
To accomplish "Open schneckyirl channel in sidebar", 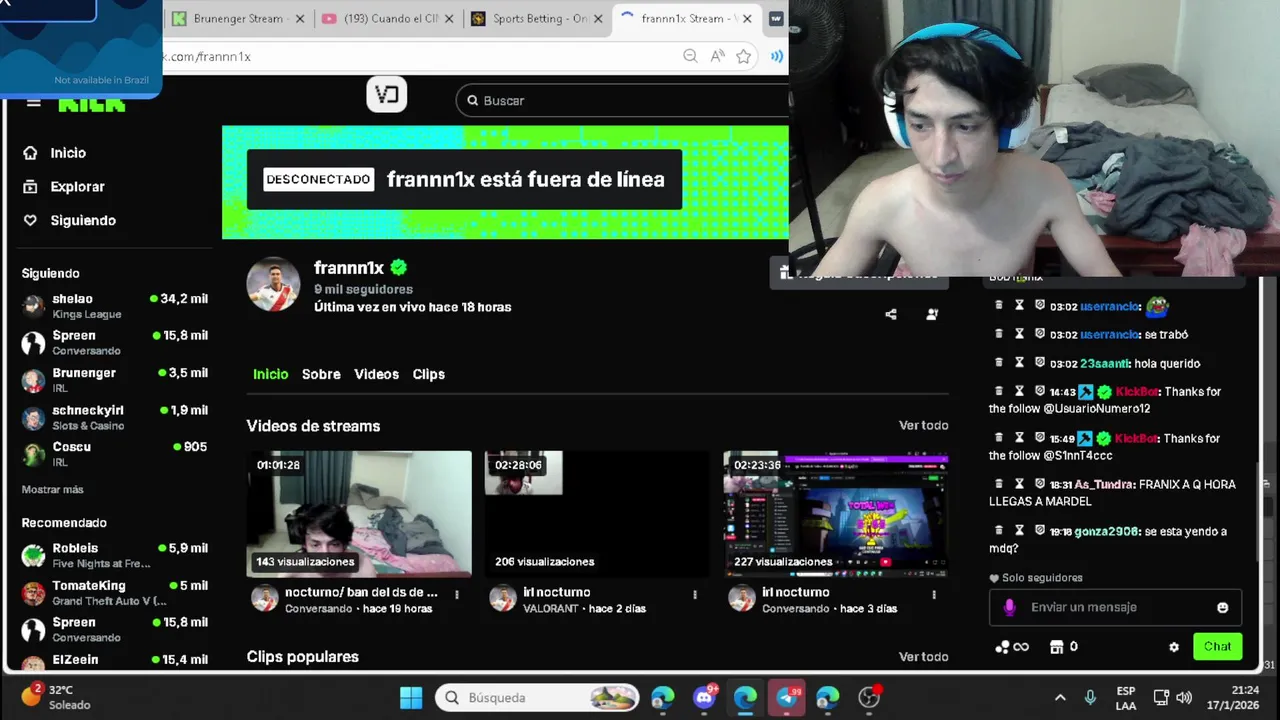I will coord(115,417).
